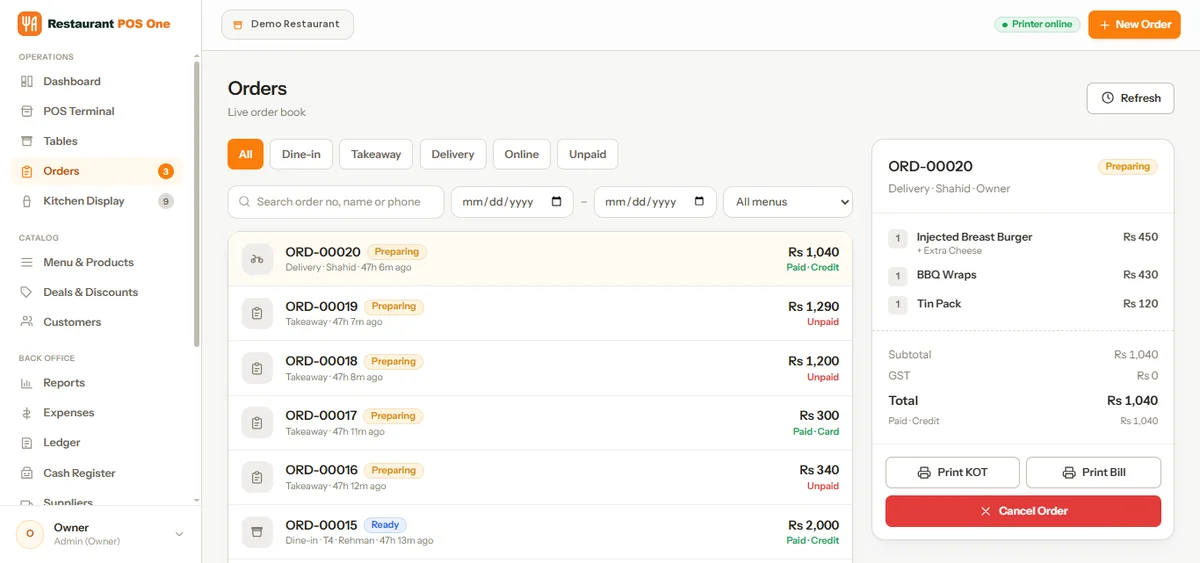Select order ORD-00017 row

pyautogui.click(x=540, y=423)
